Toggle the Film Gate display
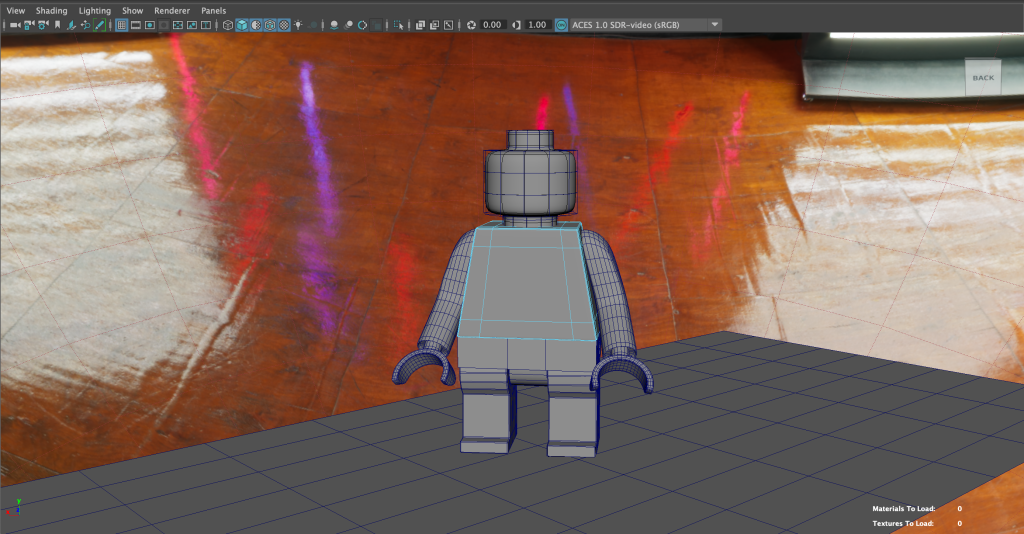 (135, 25)
